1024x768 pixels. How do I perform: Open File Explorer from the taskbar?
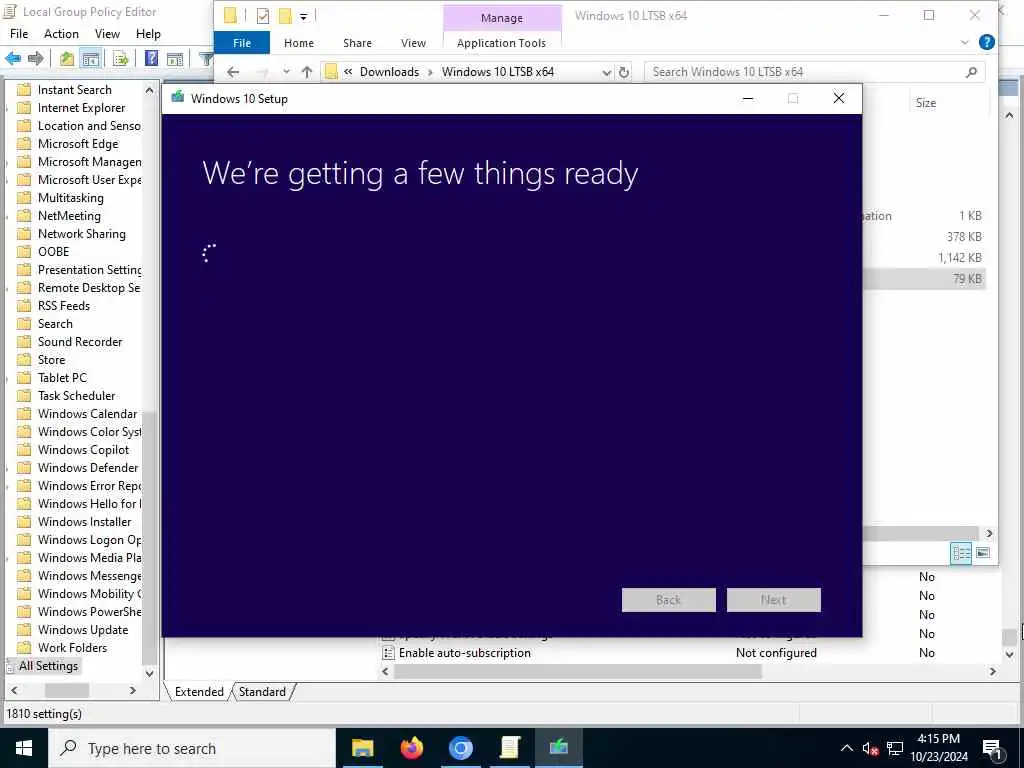362,748
